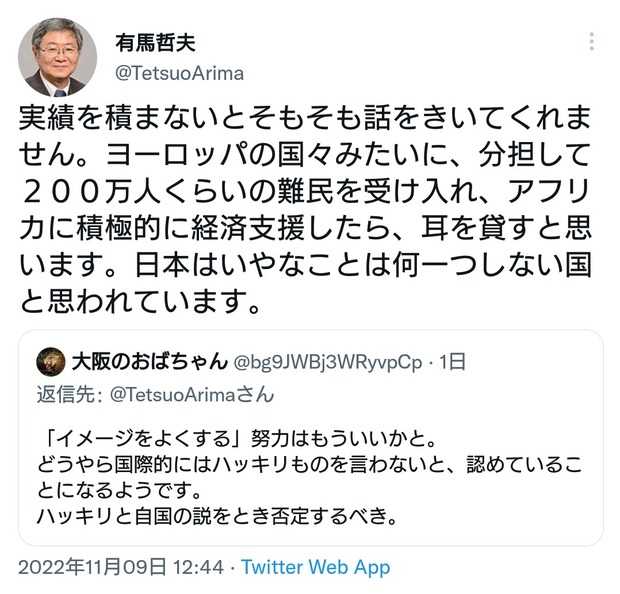
Task: Click the quoted line とになるようです
Action: [x=119, y=490]
